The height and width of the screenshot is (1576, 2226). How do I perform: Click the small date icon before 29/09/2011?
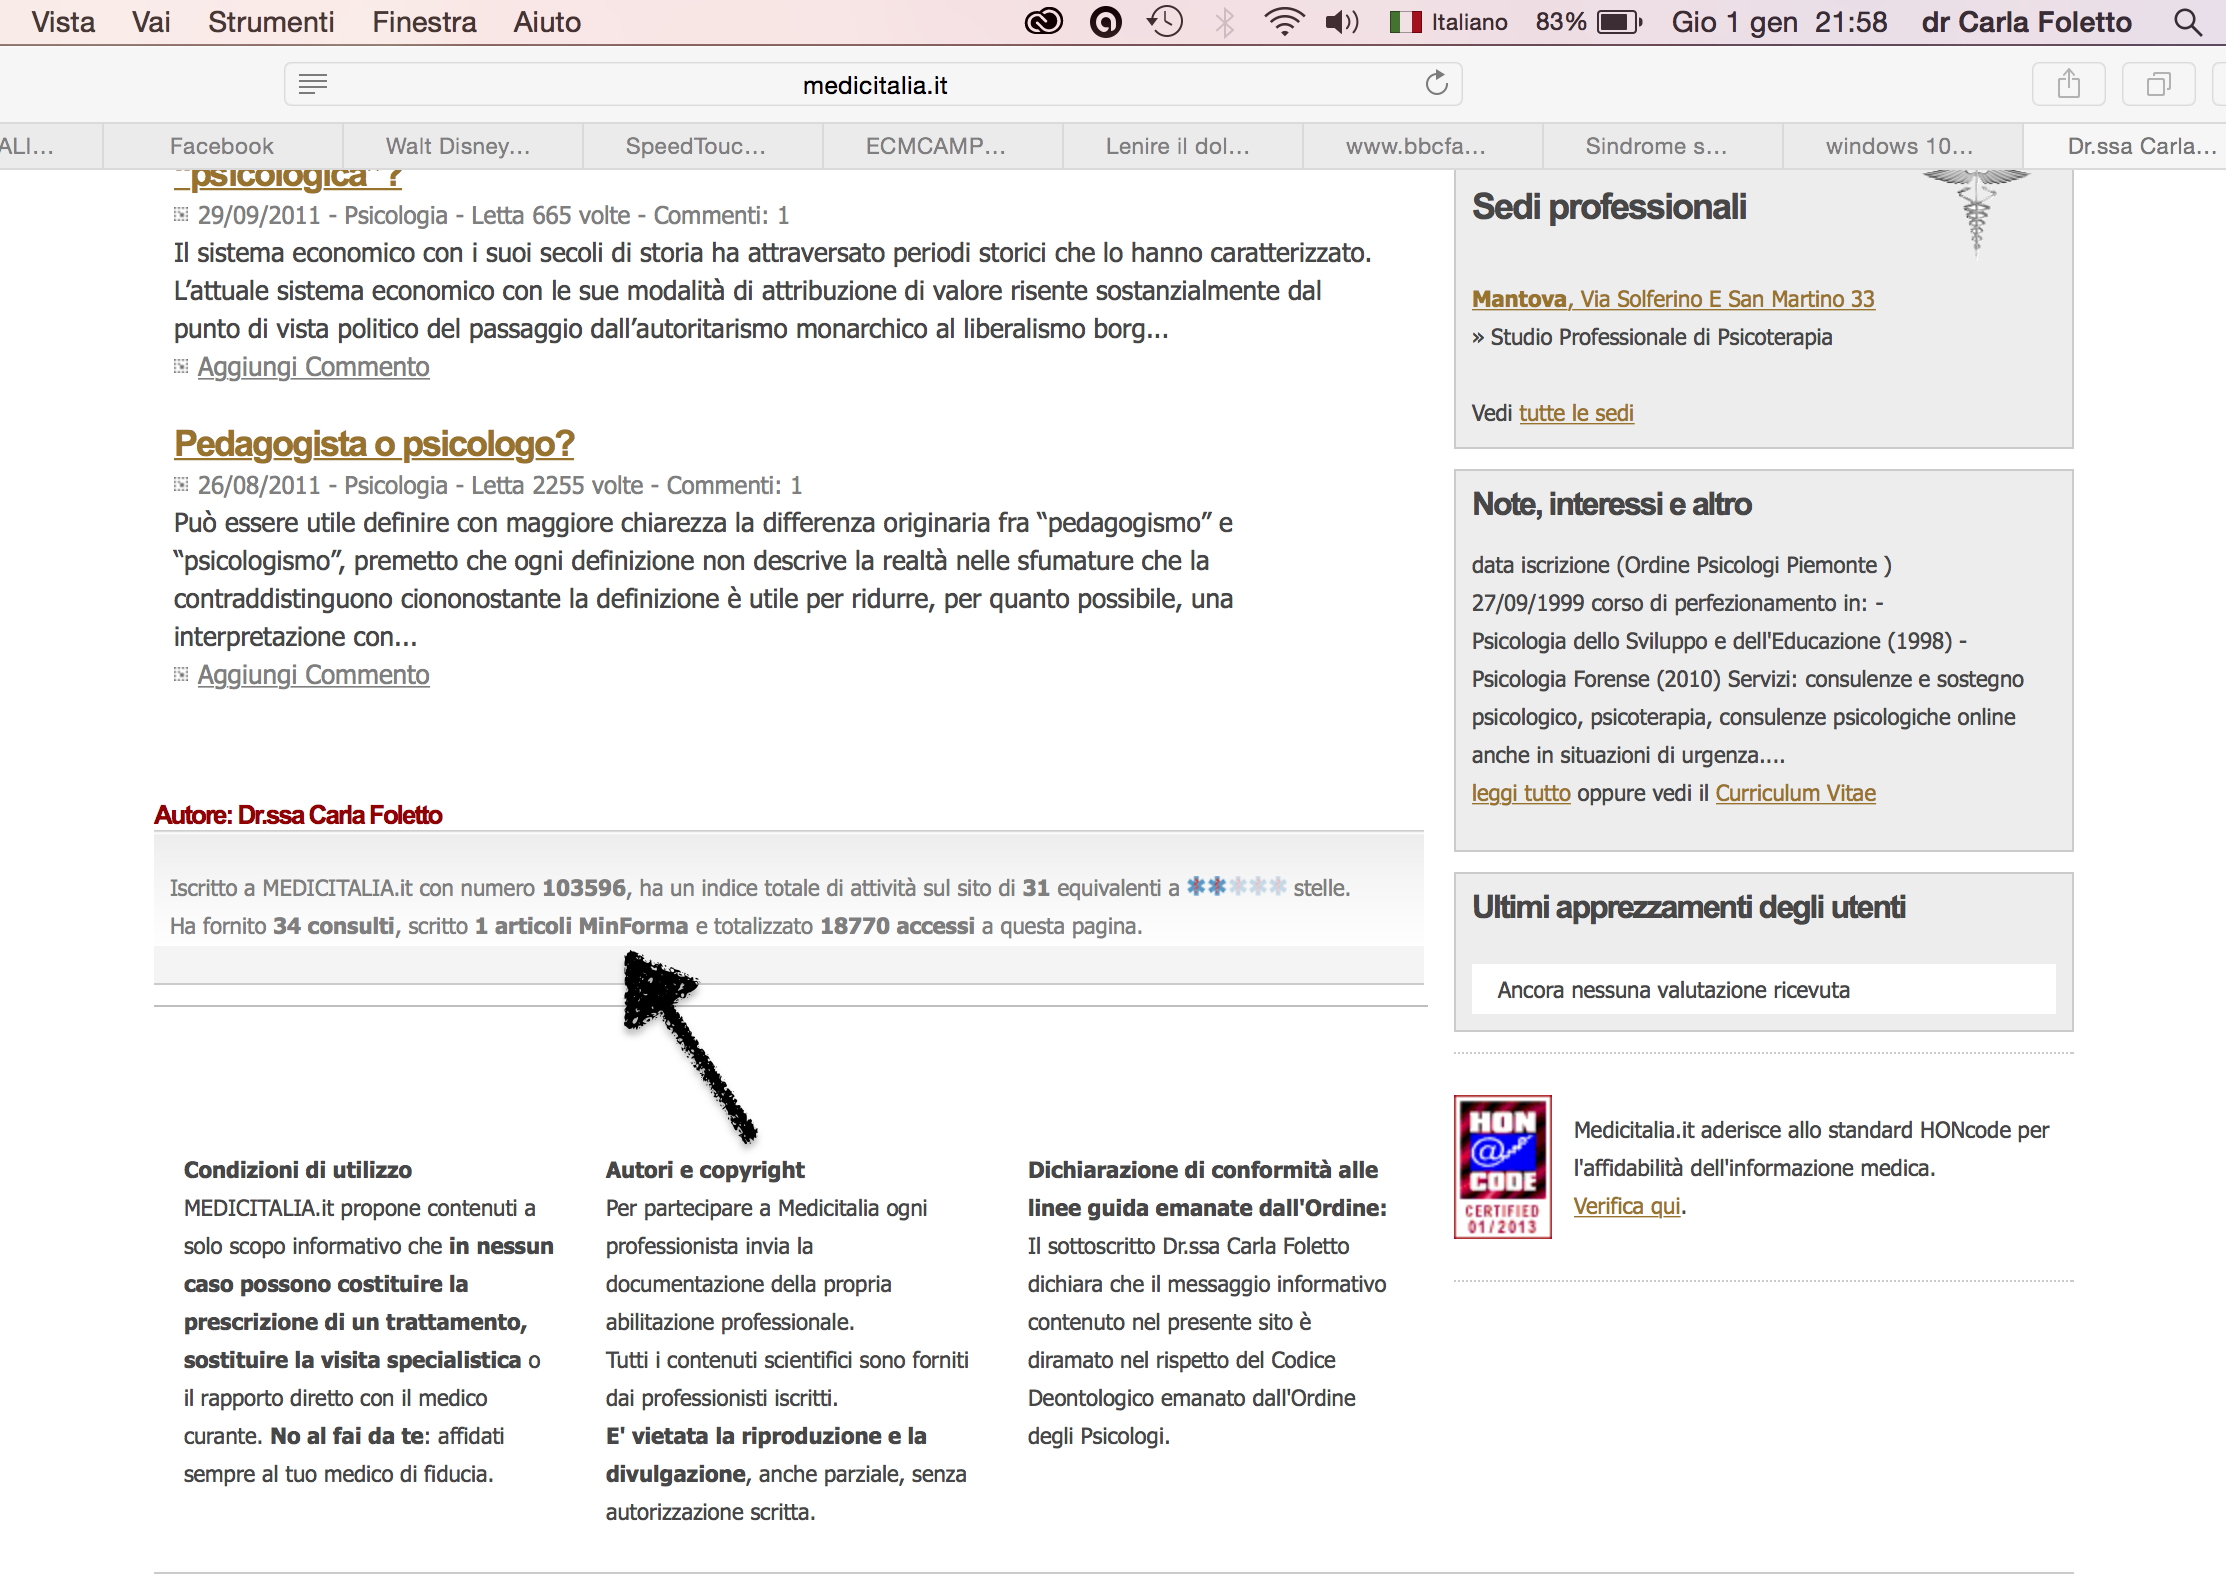pyautogui.click(x=181, y=214)
